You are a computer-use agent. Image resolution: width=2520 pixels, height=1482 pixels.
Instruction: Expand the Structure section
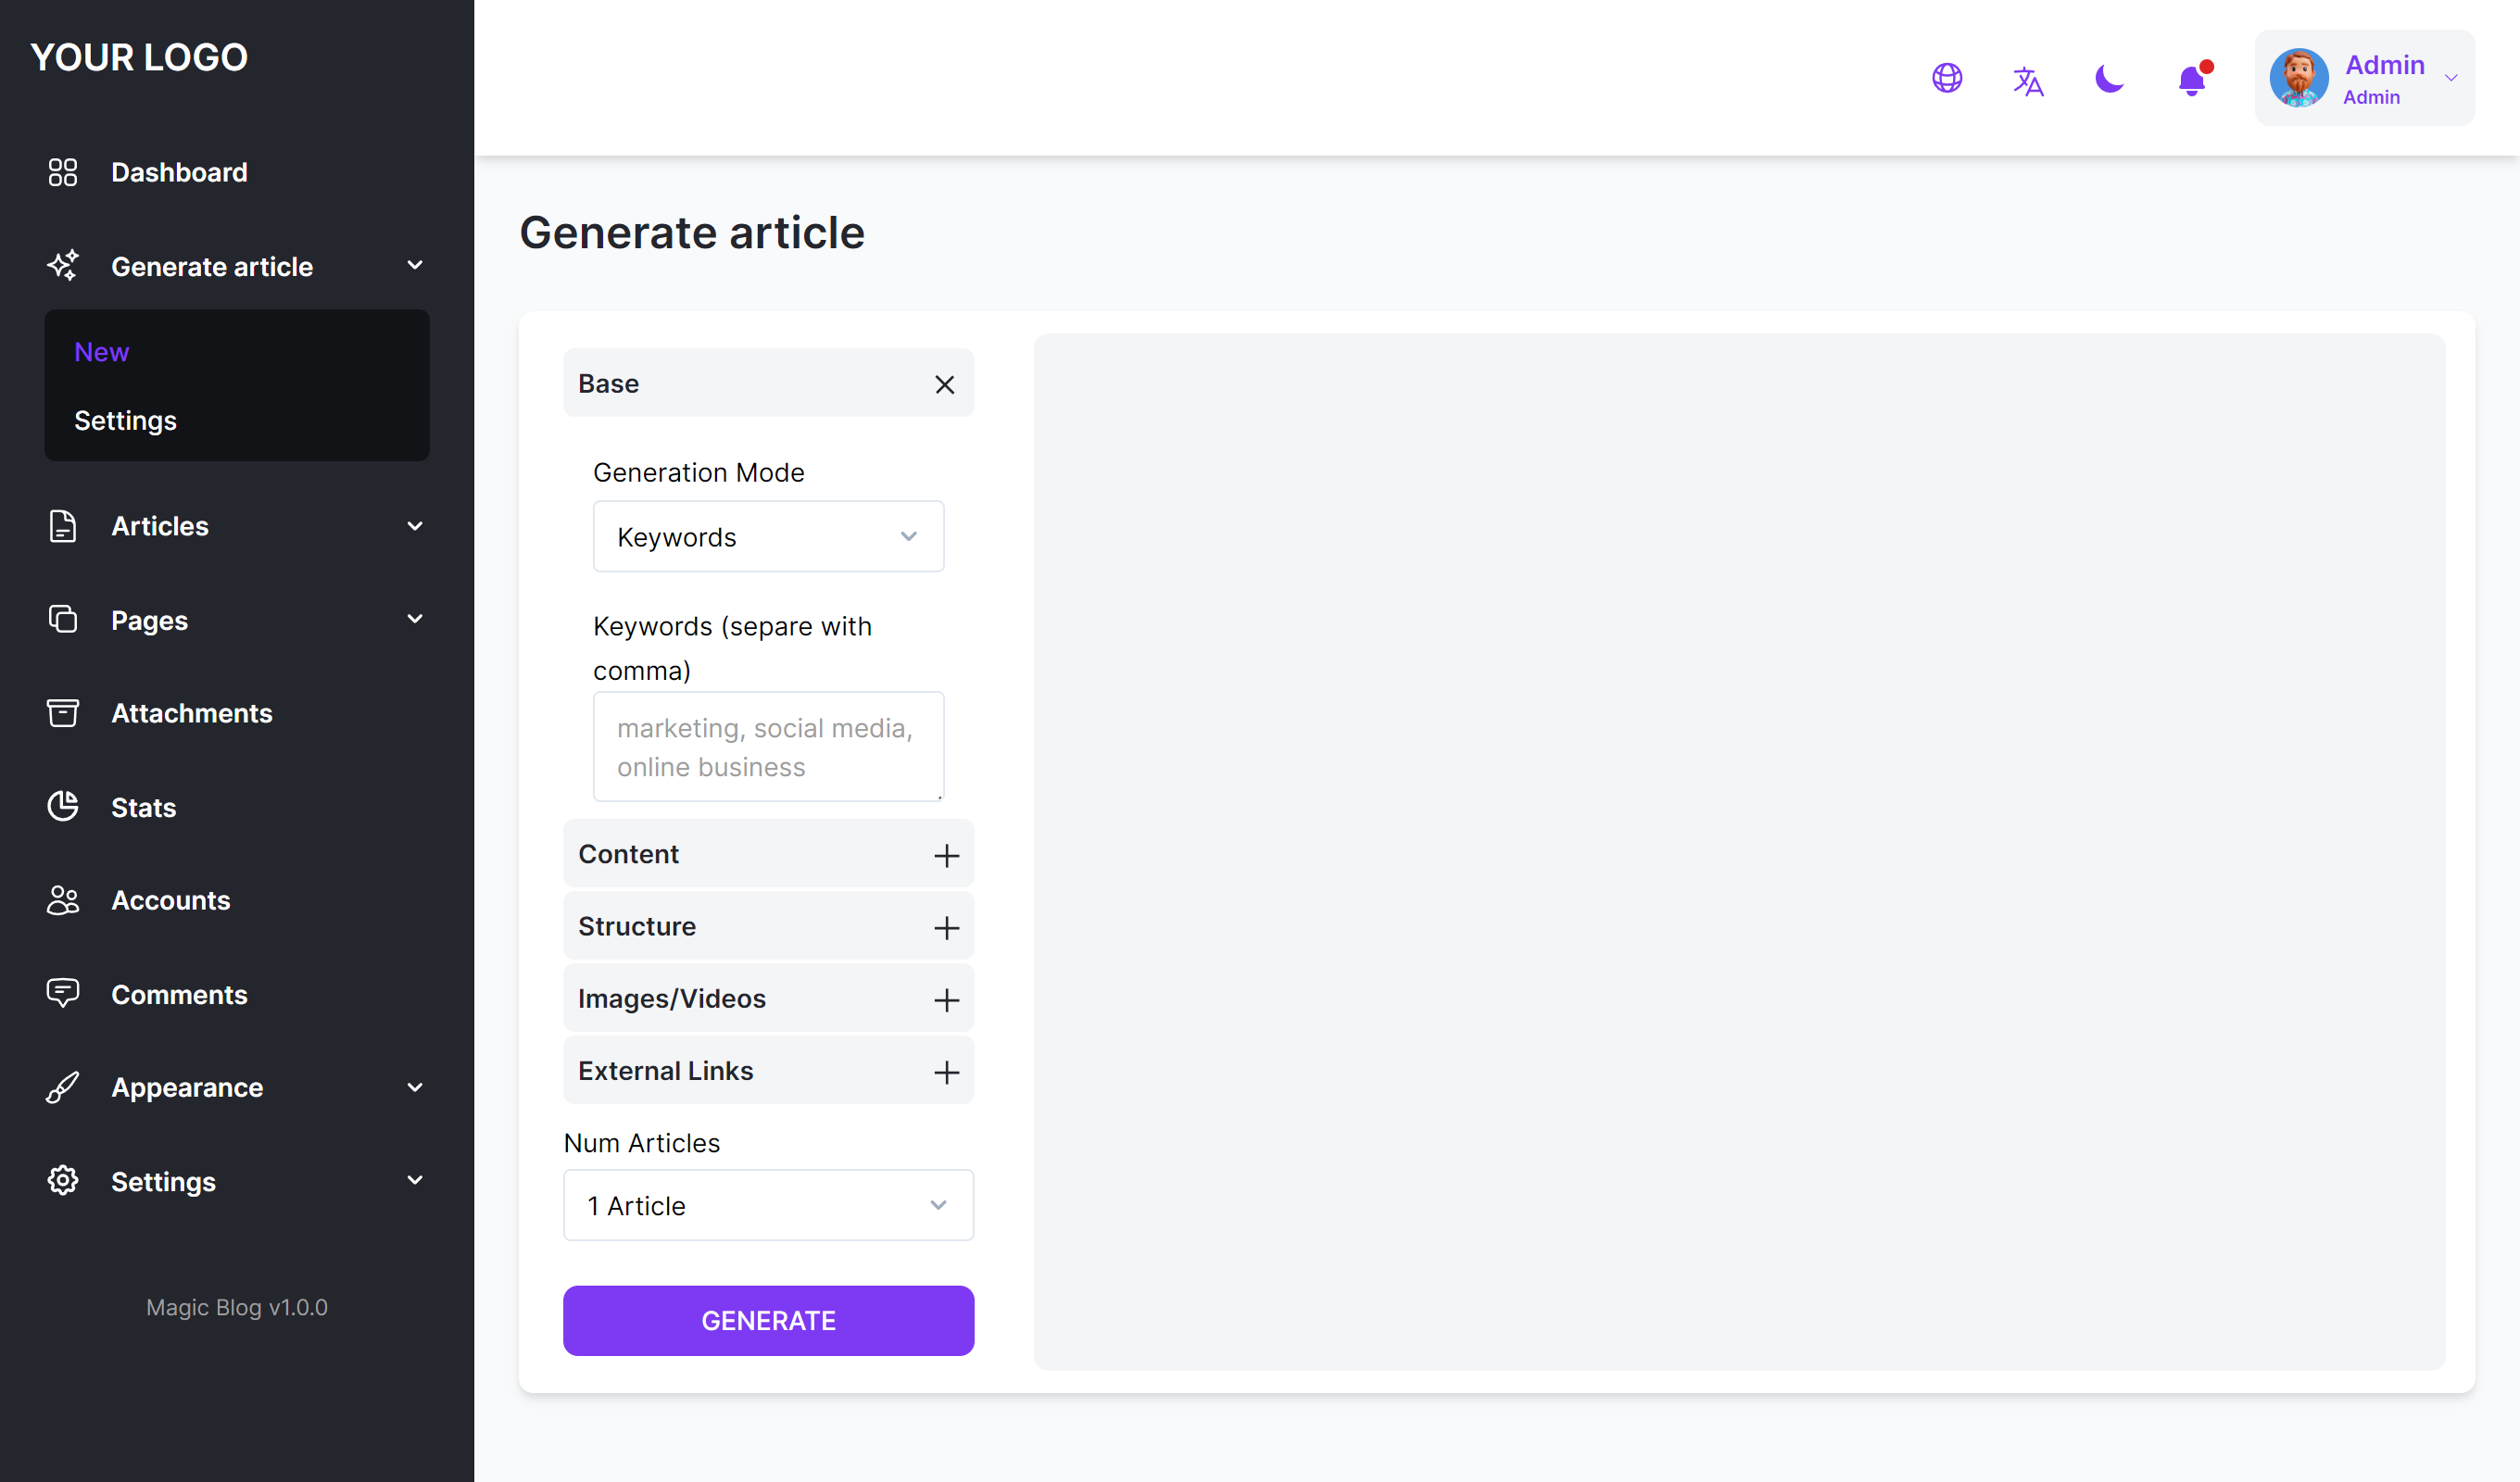pyautogui.click(x=945, y=927)
